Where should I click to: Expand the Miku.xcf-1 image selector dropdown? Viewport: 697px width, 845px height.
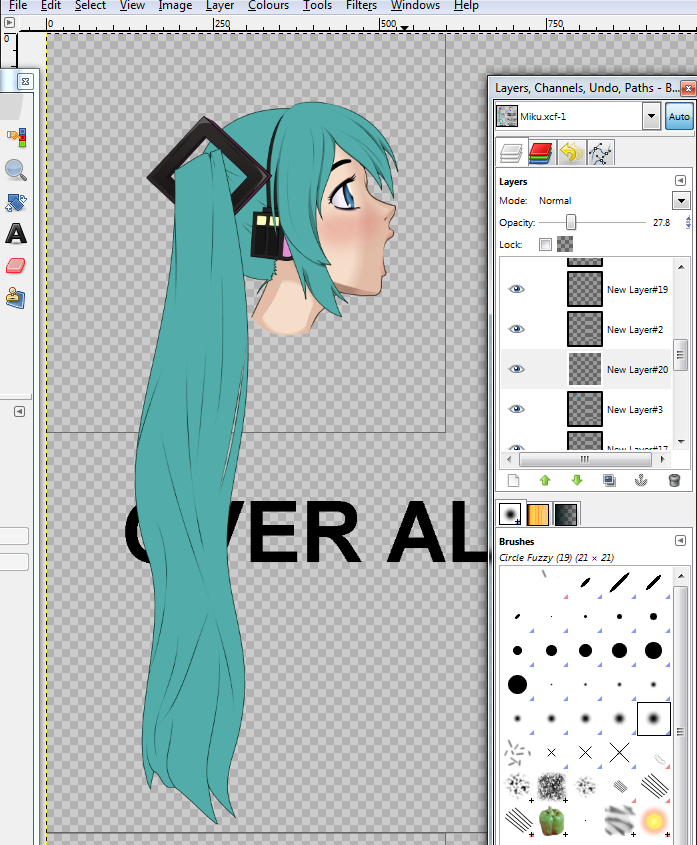[x=651, y=116]
